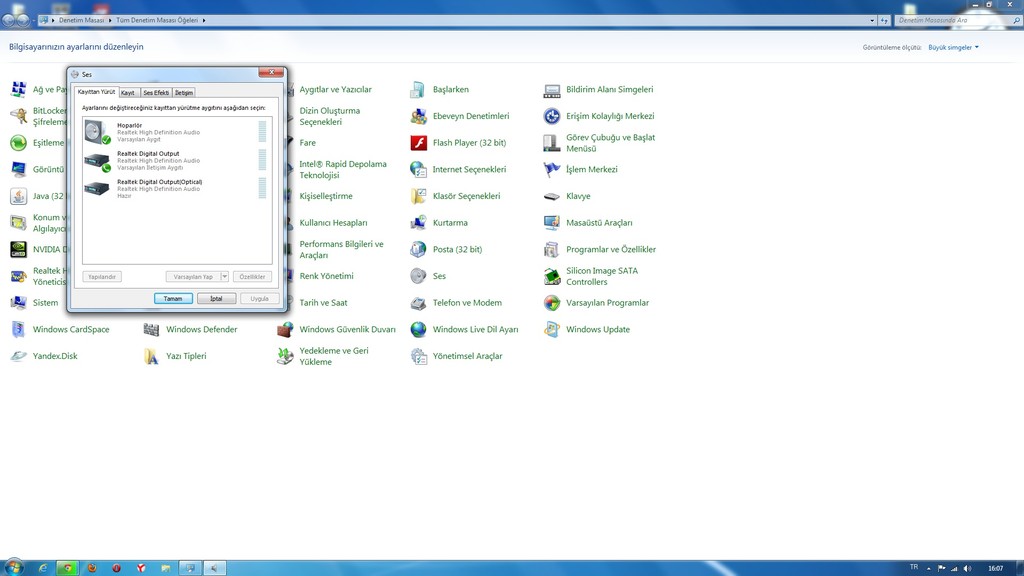Screen dimensions: 1024x576
Task: Expand address bar history dropdown
Action: 872,20
